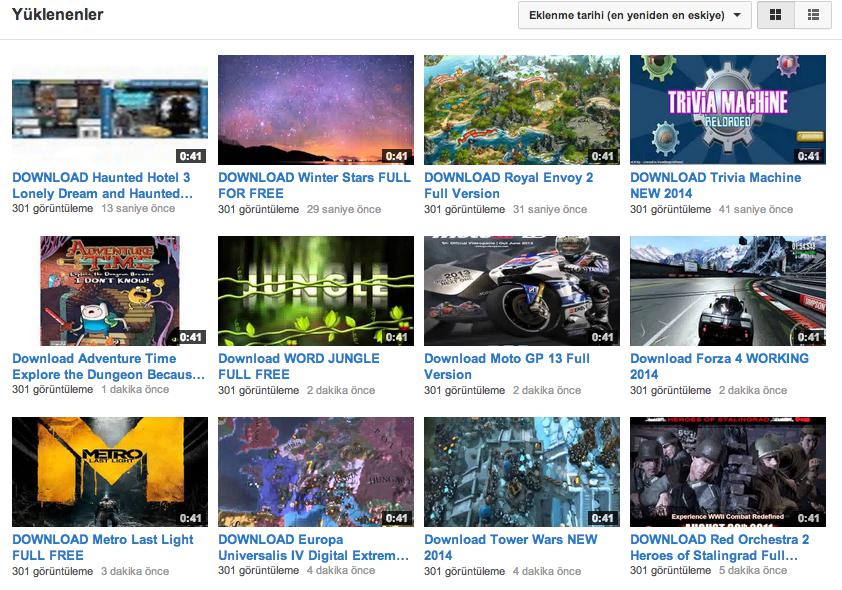Open the 'Eklenme tarihi' sort dropdown
The height and width of the screenshot is (590, 842).
tap(635, 15)
